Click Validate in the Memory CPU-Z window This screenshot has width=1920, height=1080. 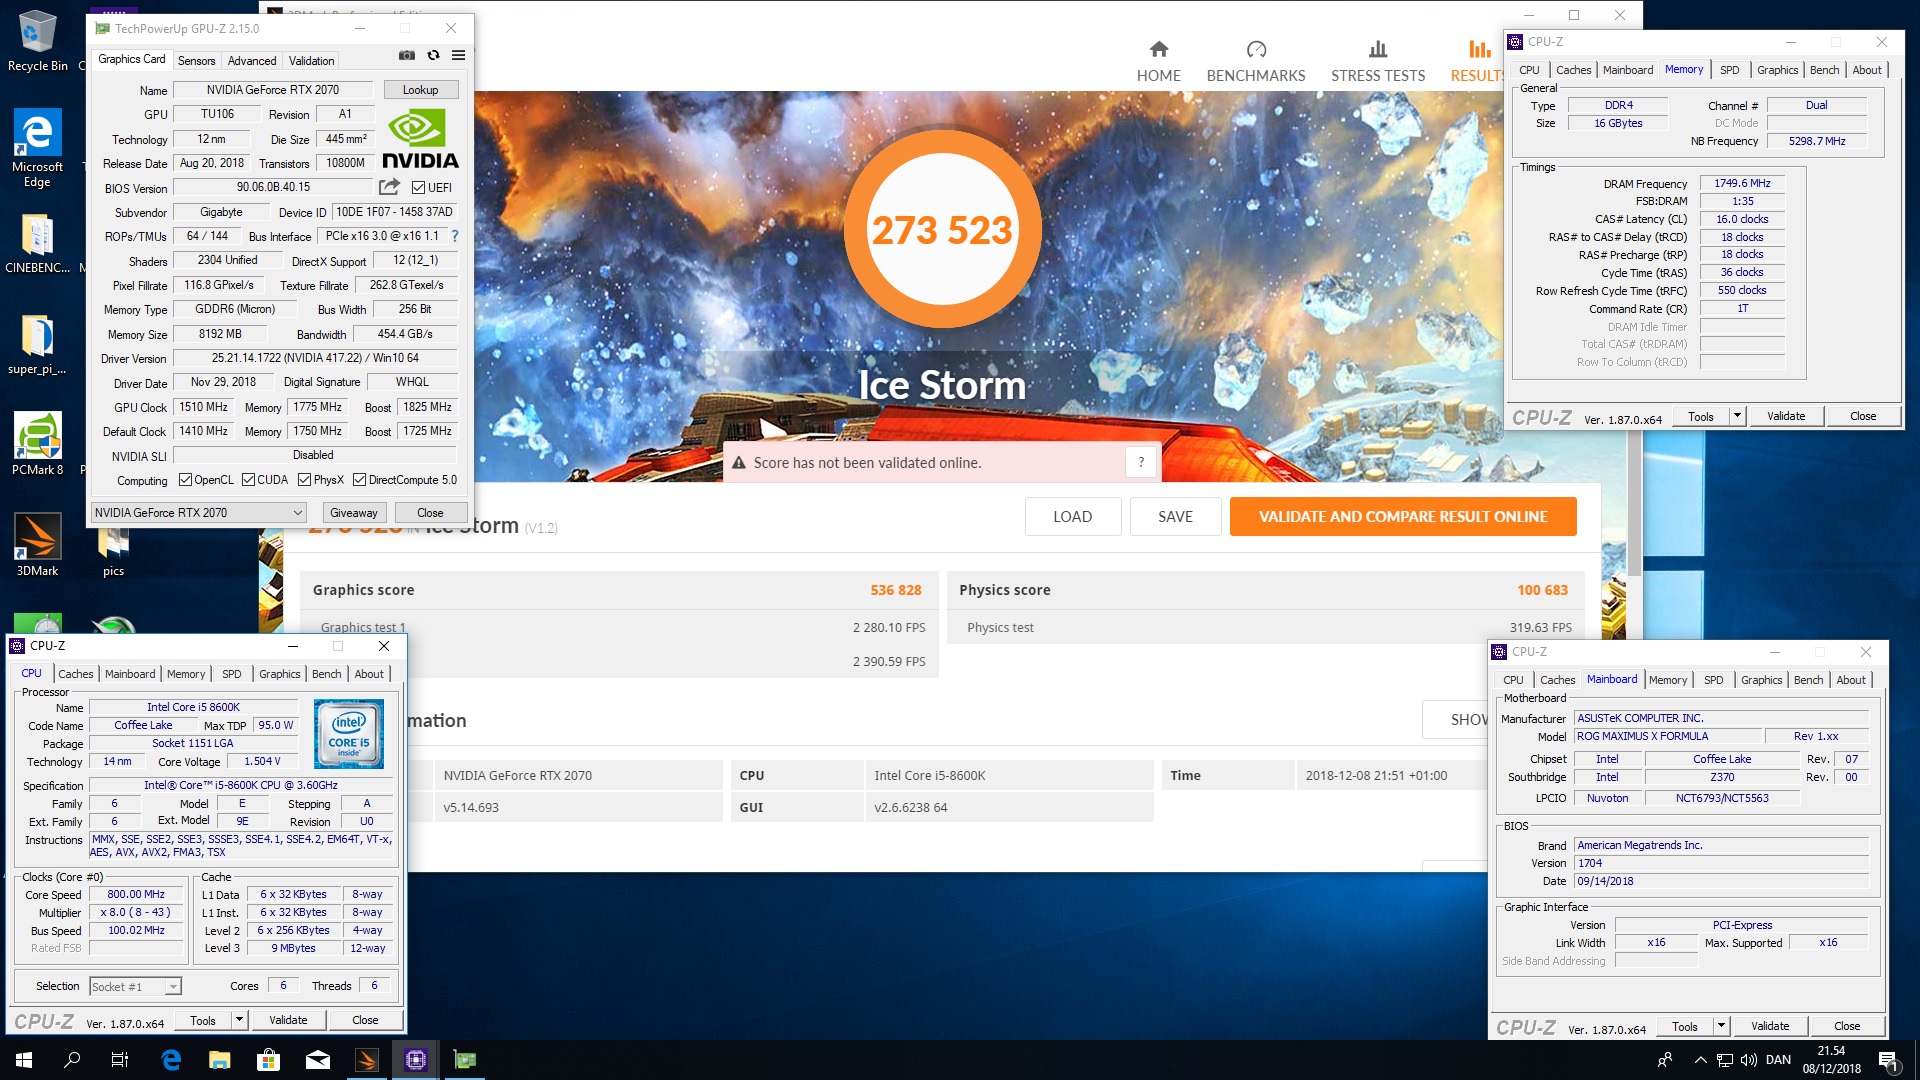(1786, 416)
